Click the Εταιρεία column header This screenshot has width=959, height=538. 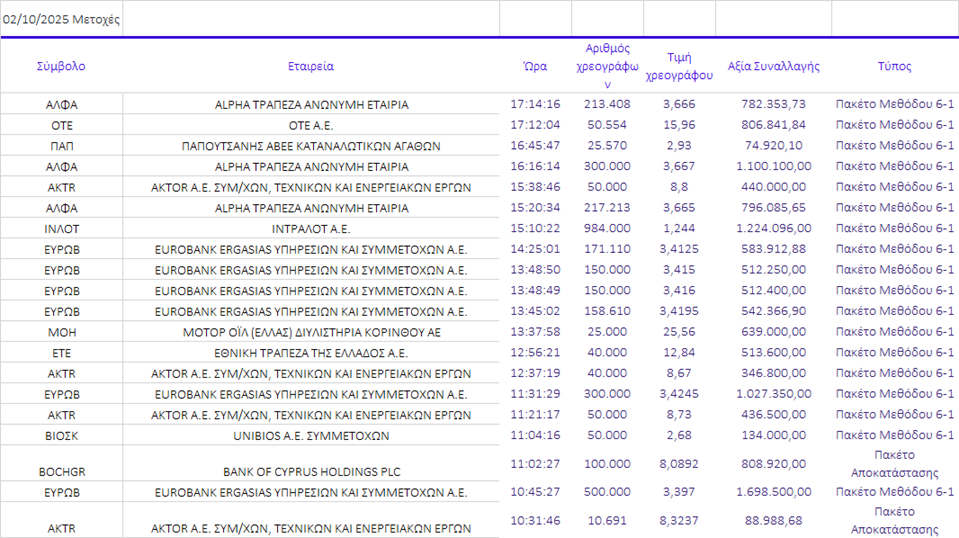311,66
